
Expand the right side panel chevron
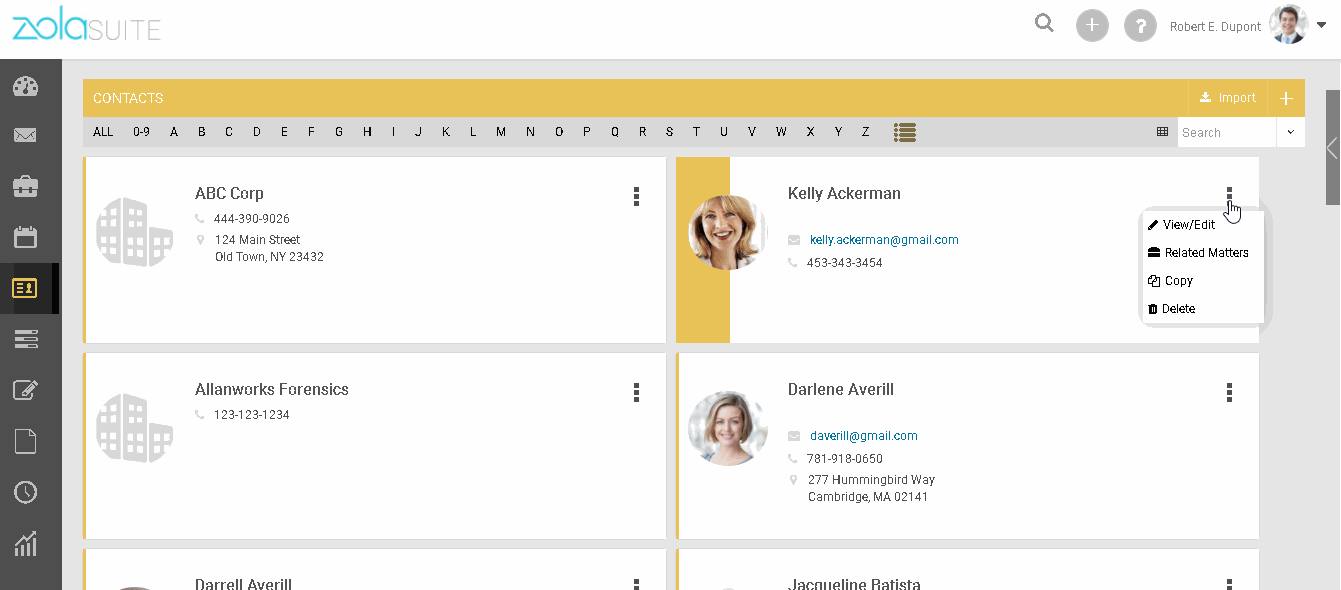click(1332, 148)
